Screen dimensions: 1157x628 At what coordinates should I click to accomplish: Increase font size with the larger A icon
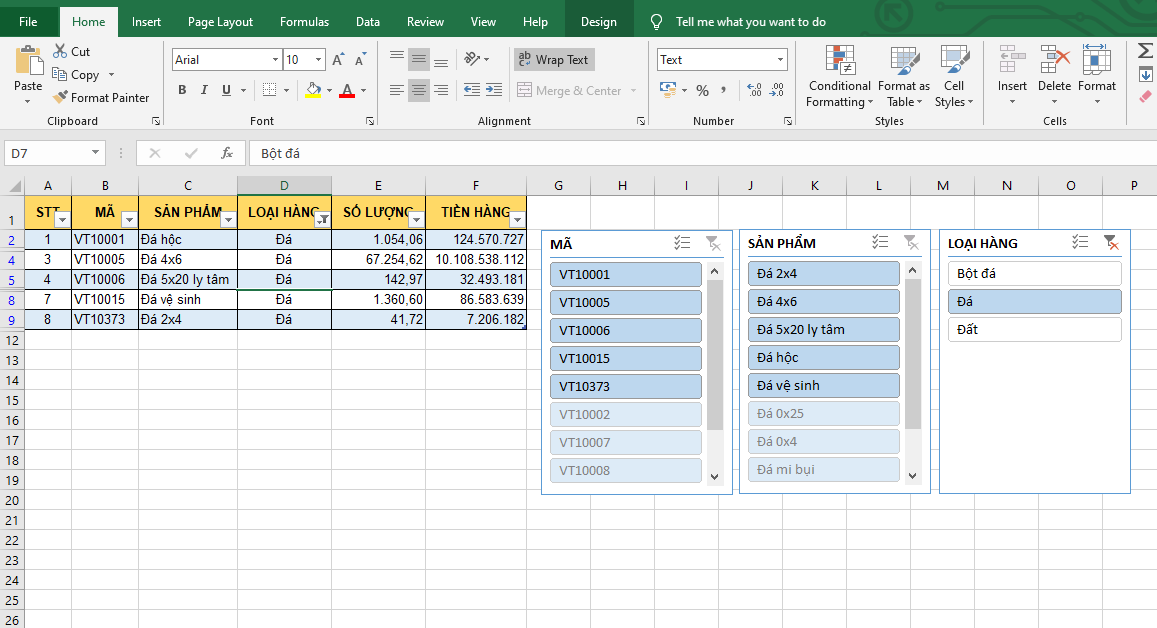(338, 60)
